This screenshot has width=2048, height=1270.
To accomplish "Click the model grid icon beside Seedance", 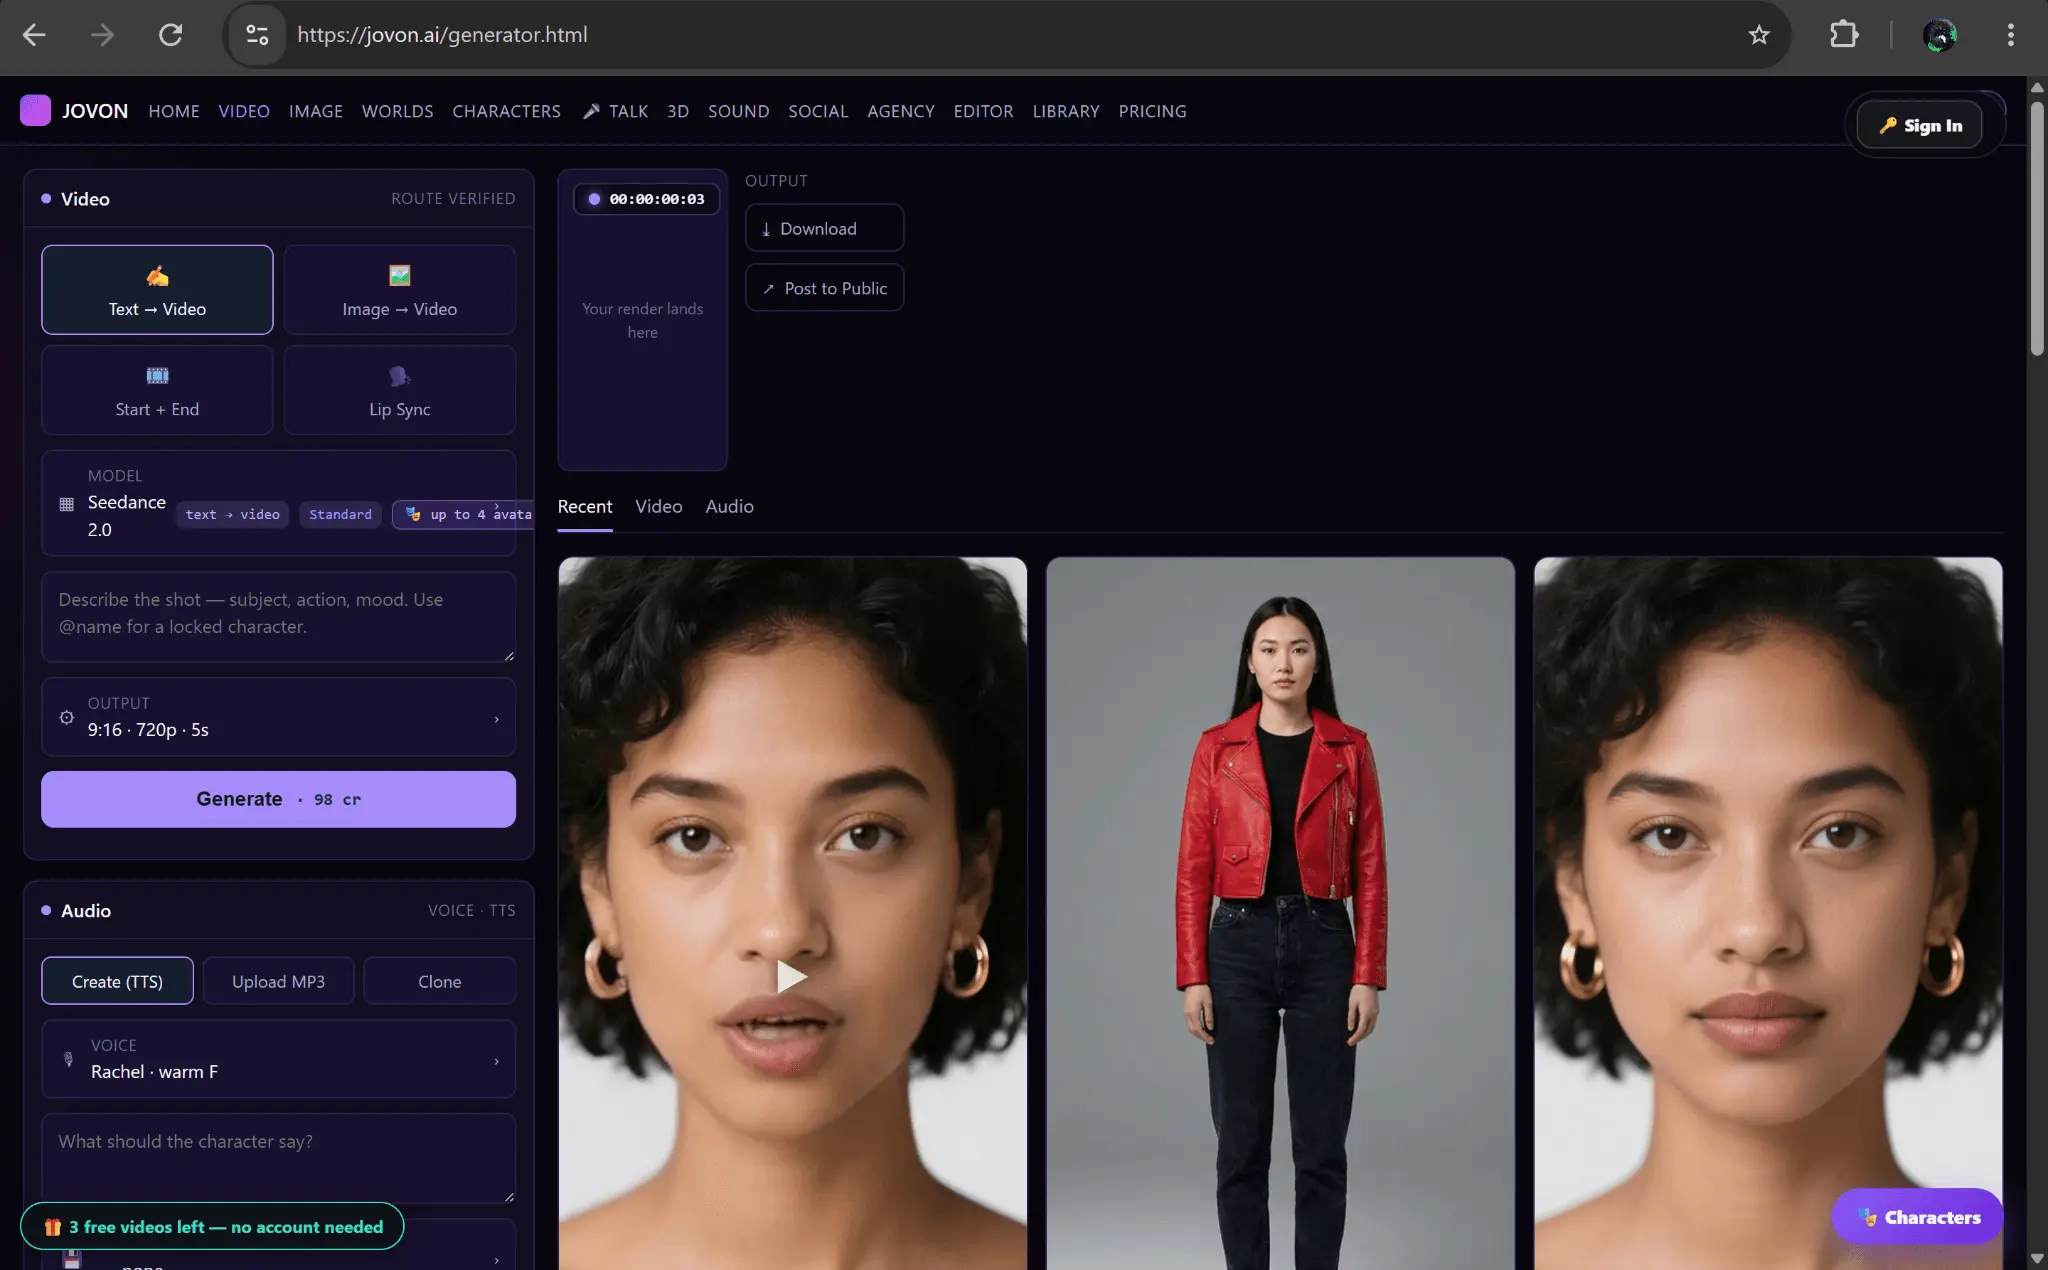I will [x=67, y=504].
